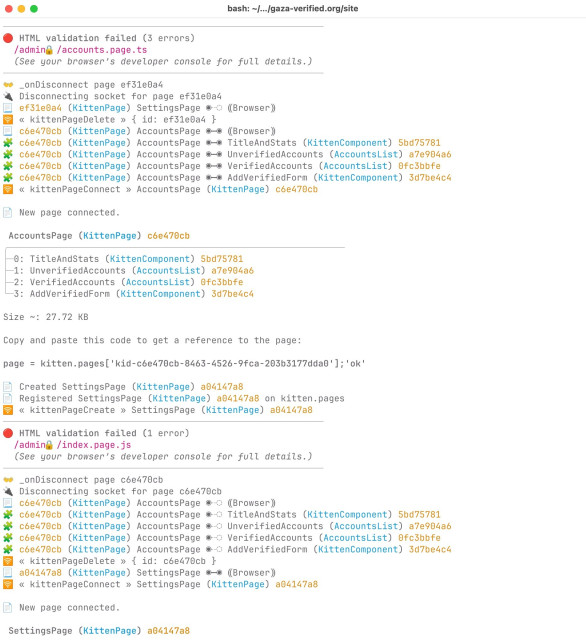Image resolution: width=586 pixels, height=640 pixels.
Task: Click the text '_onDisconnect page c6e470cb'
Action: (91, 480)
